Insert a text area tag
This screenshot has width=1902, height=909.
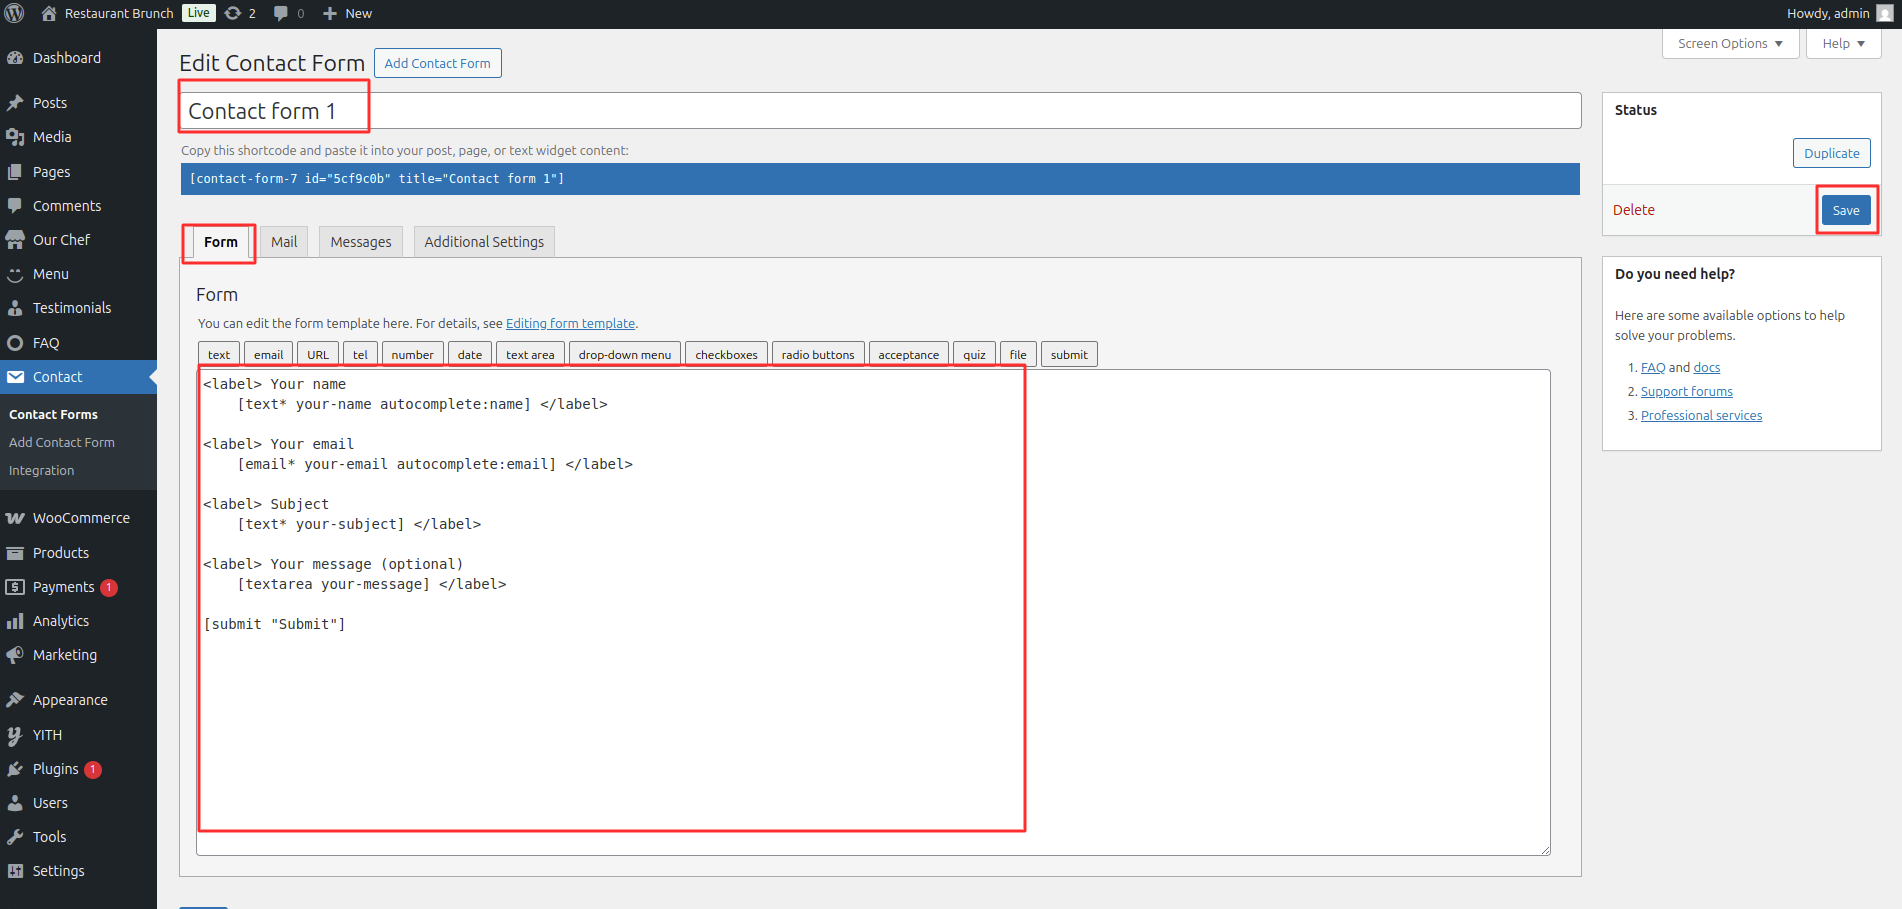[x=530, y=354]
